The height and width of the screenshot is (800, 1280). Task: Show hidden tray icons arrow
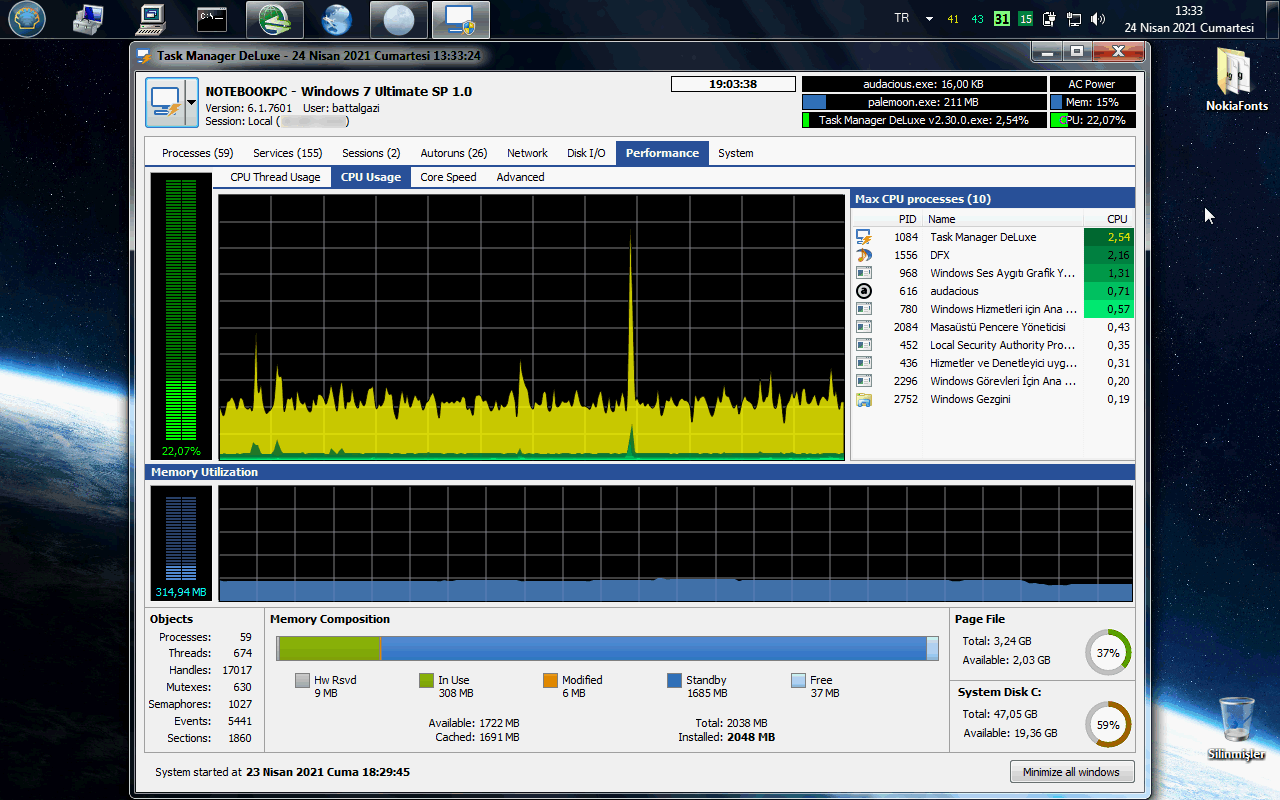pyautogui.click(x=929, y=19)
